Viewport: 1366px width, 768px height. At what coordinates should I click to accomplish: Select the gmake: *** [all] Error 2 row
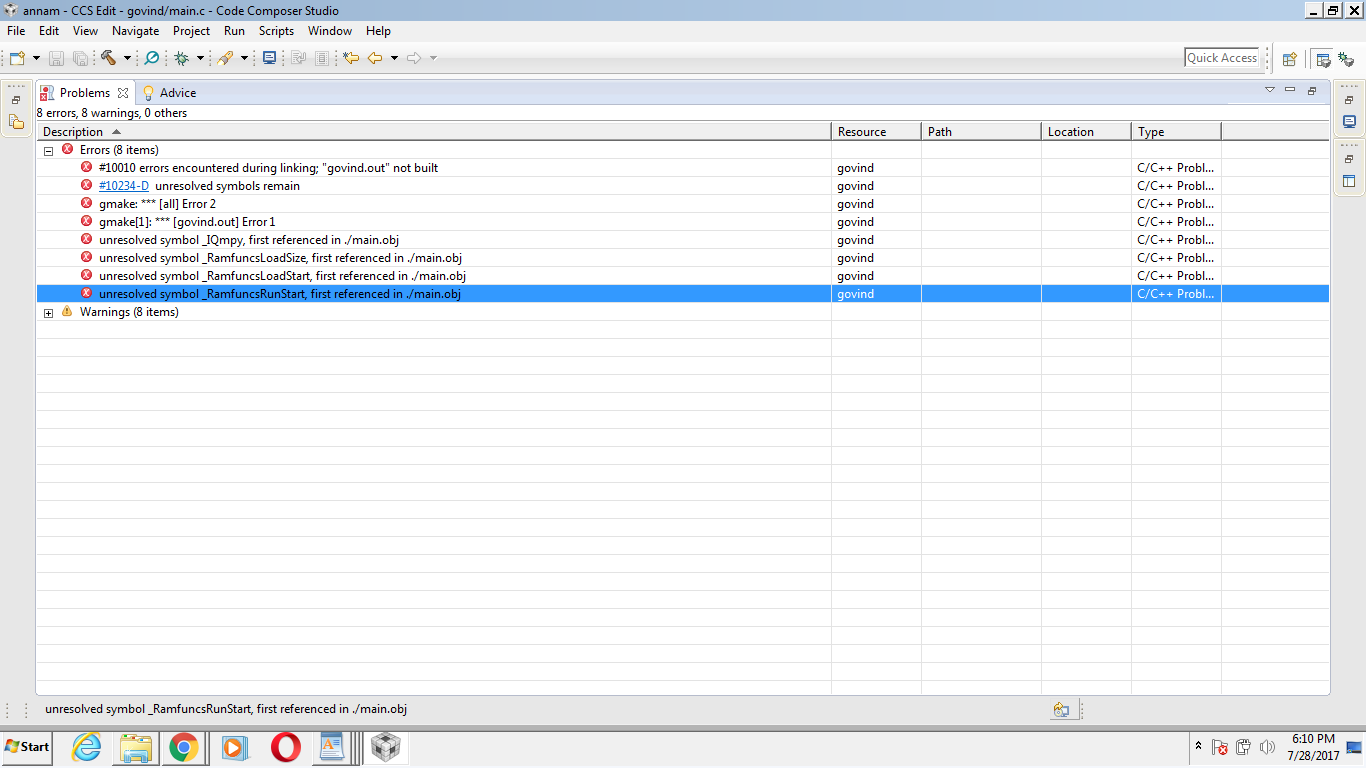coord(683,204)
